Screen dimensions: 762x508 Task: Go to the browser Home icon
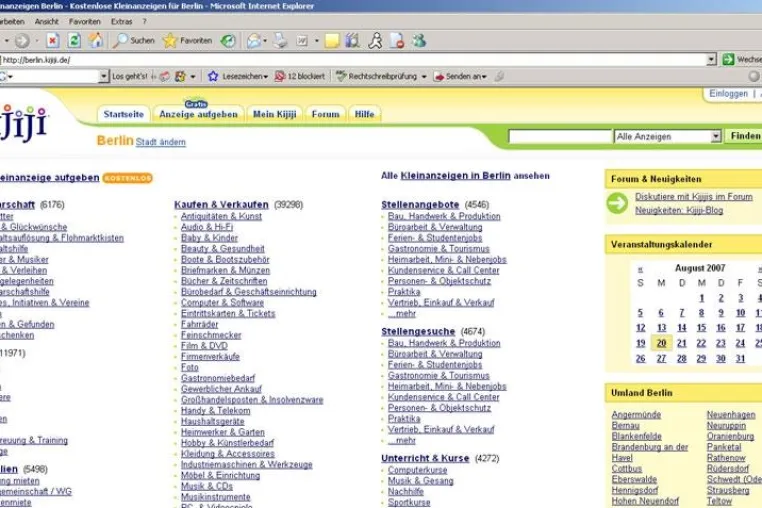point(95,40)
